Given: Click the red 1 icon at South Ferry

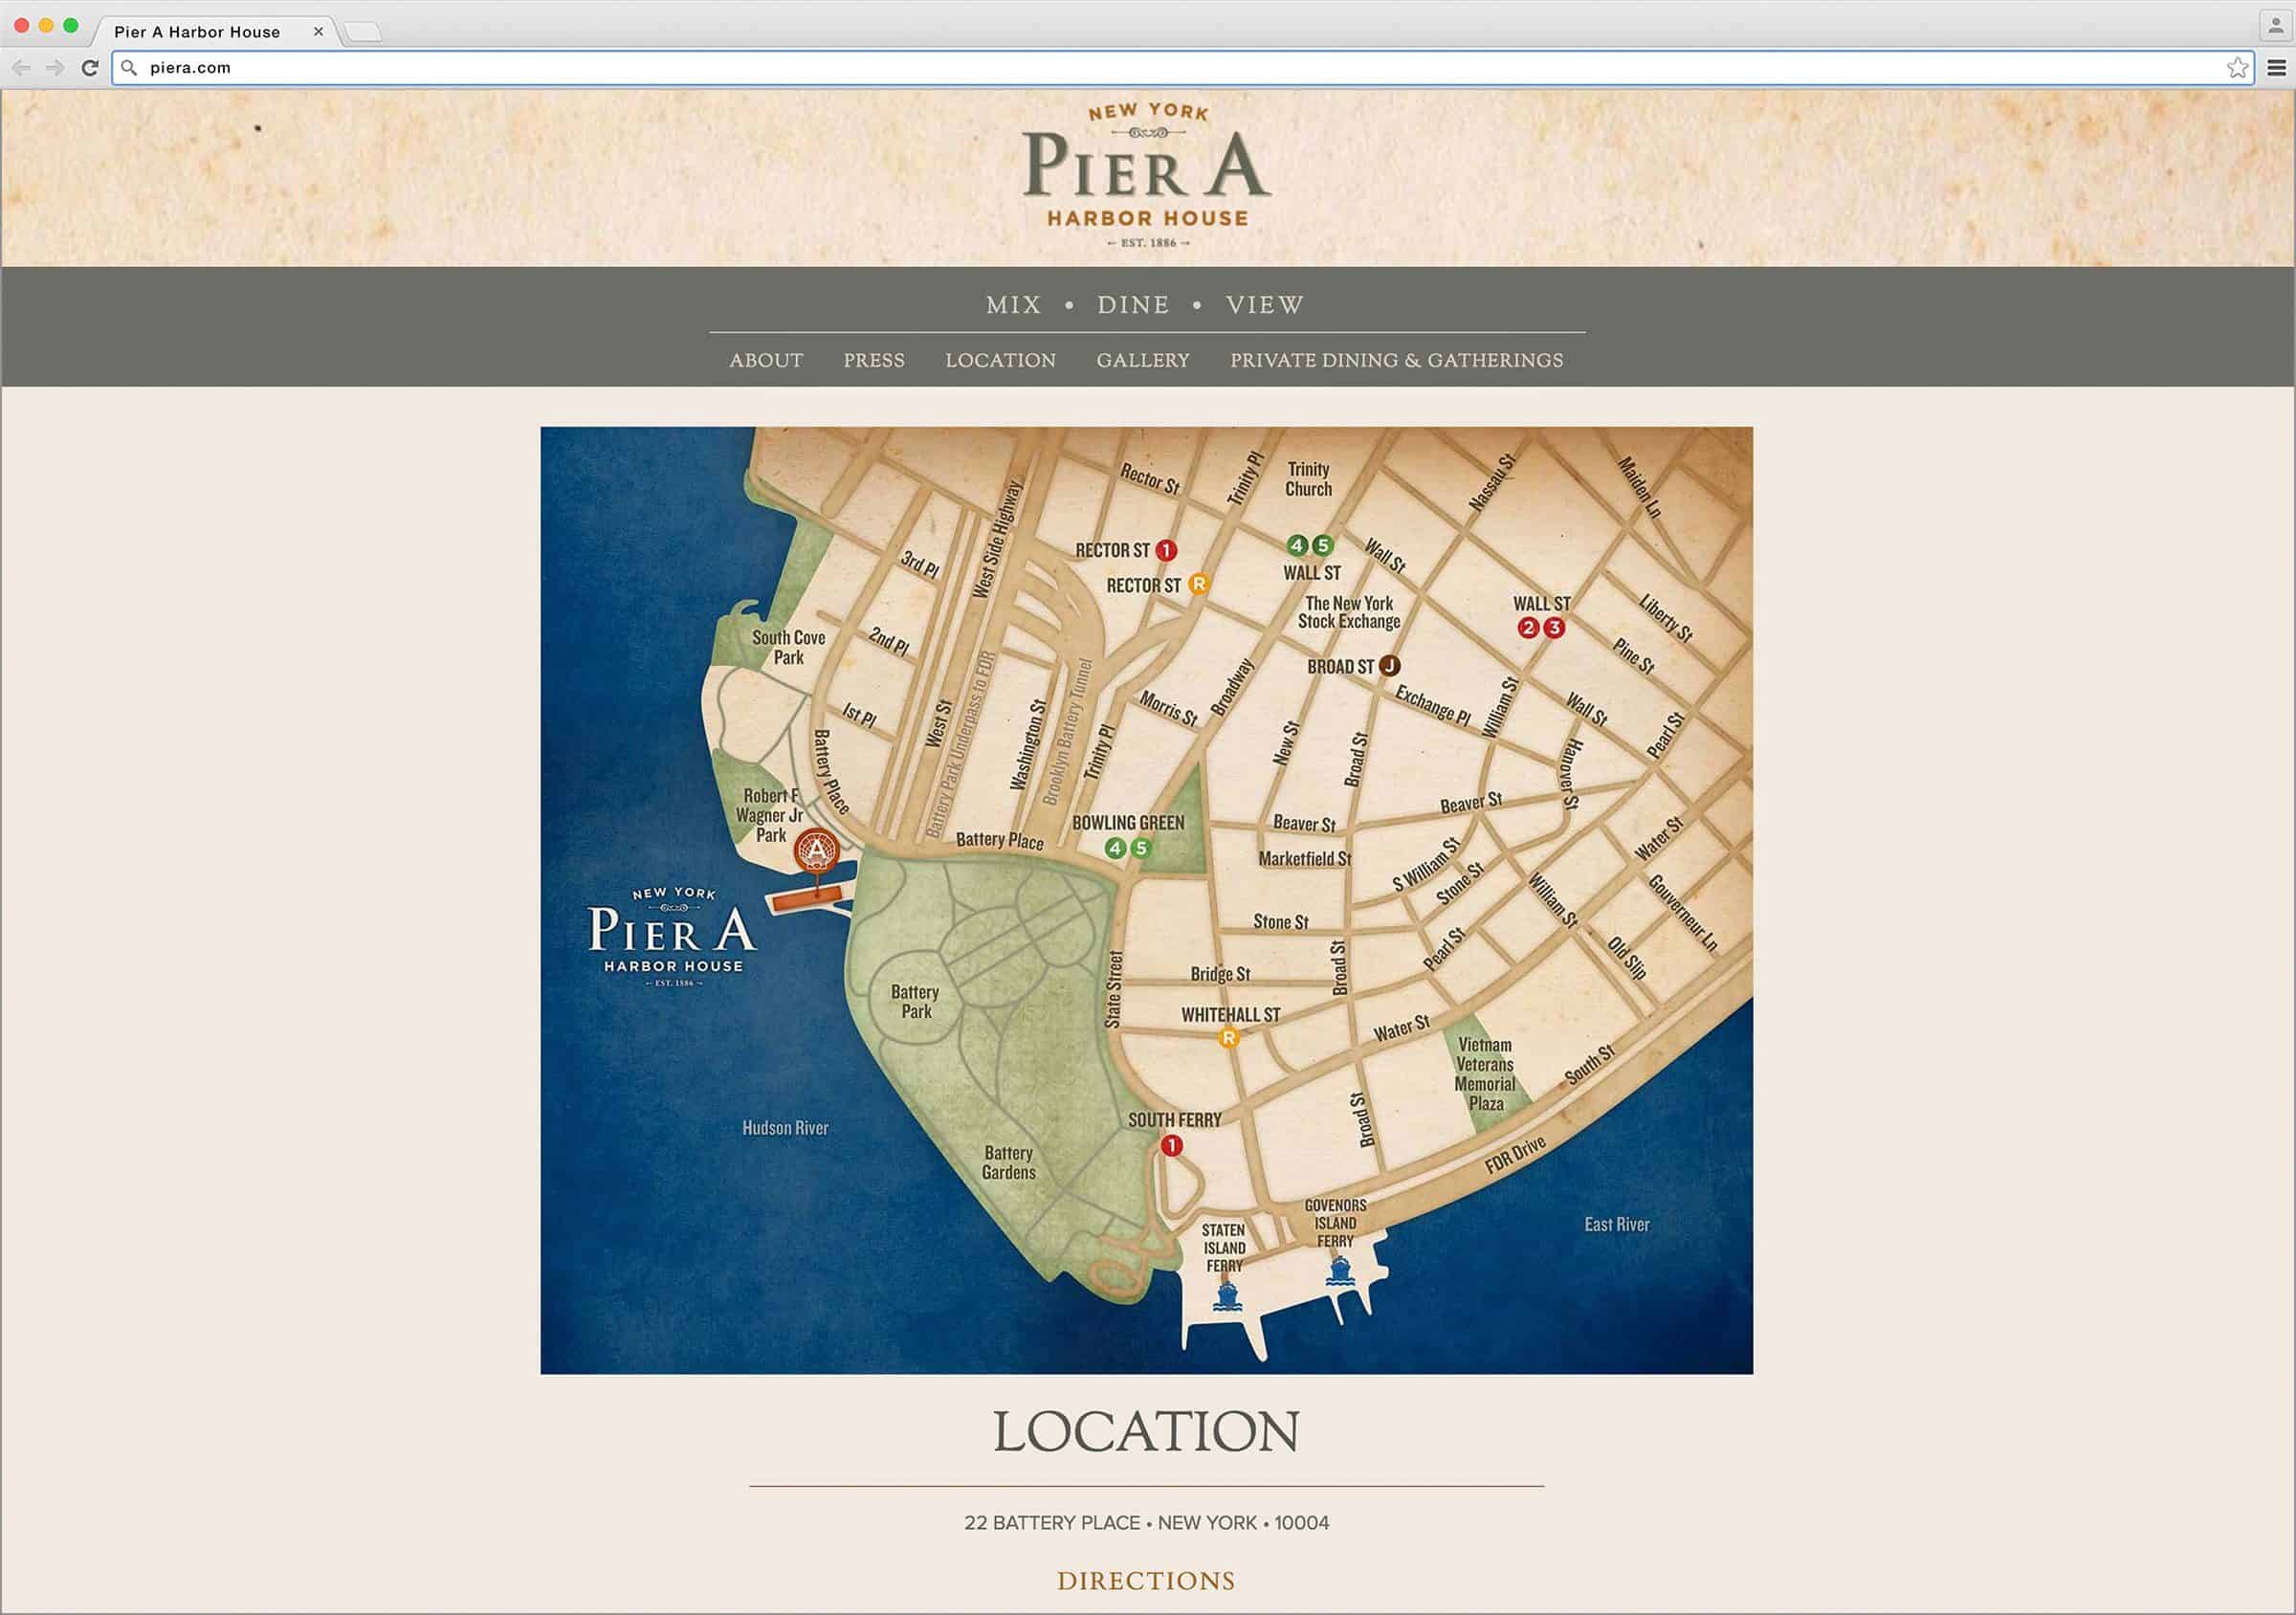Looking at the screenshot, I should tap(1171, 1146).
